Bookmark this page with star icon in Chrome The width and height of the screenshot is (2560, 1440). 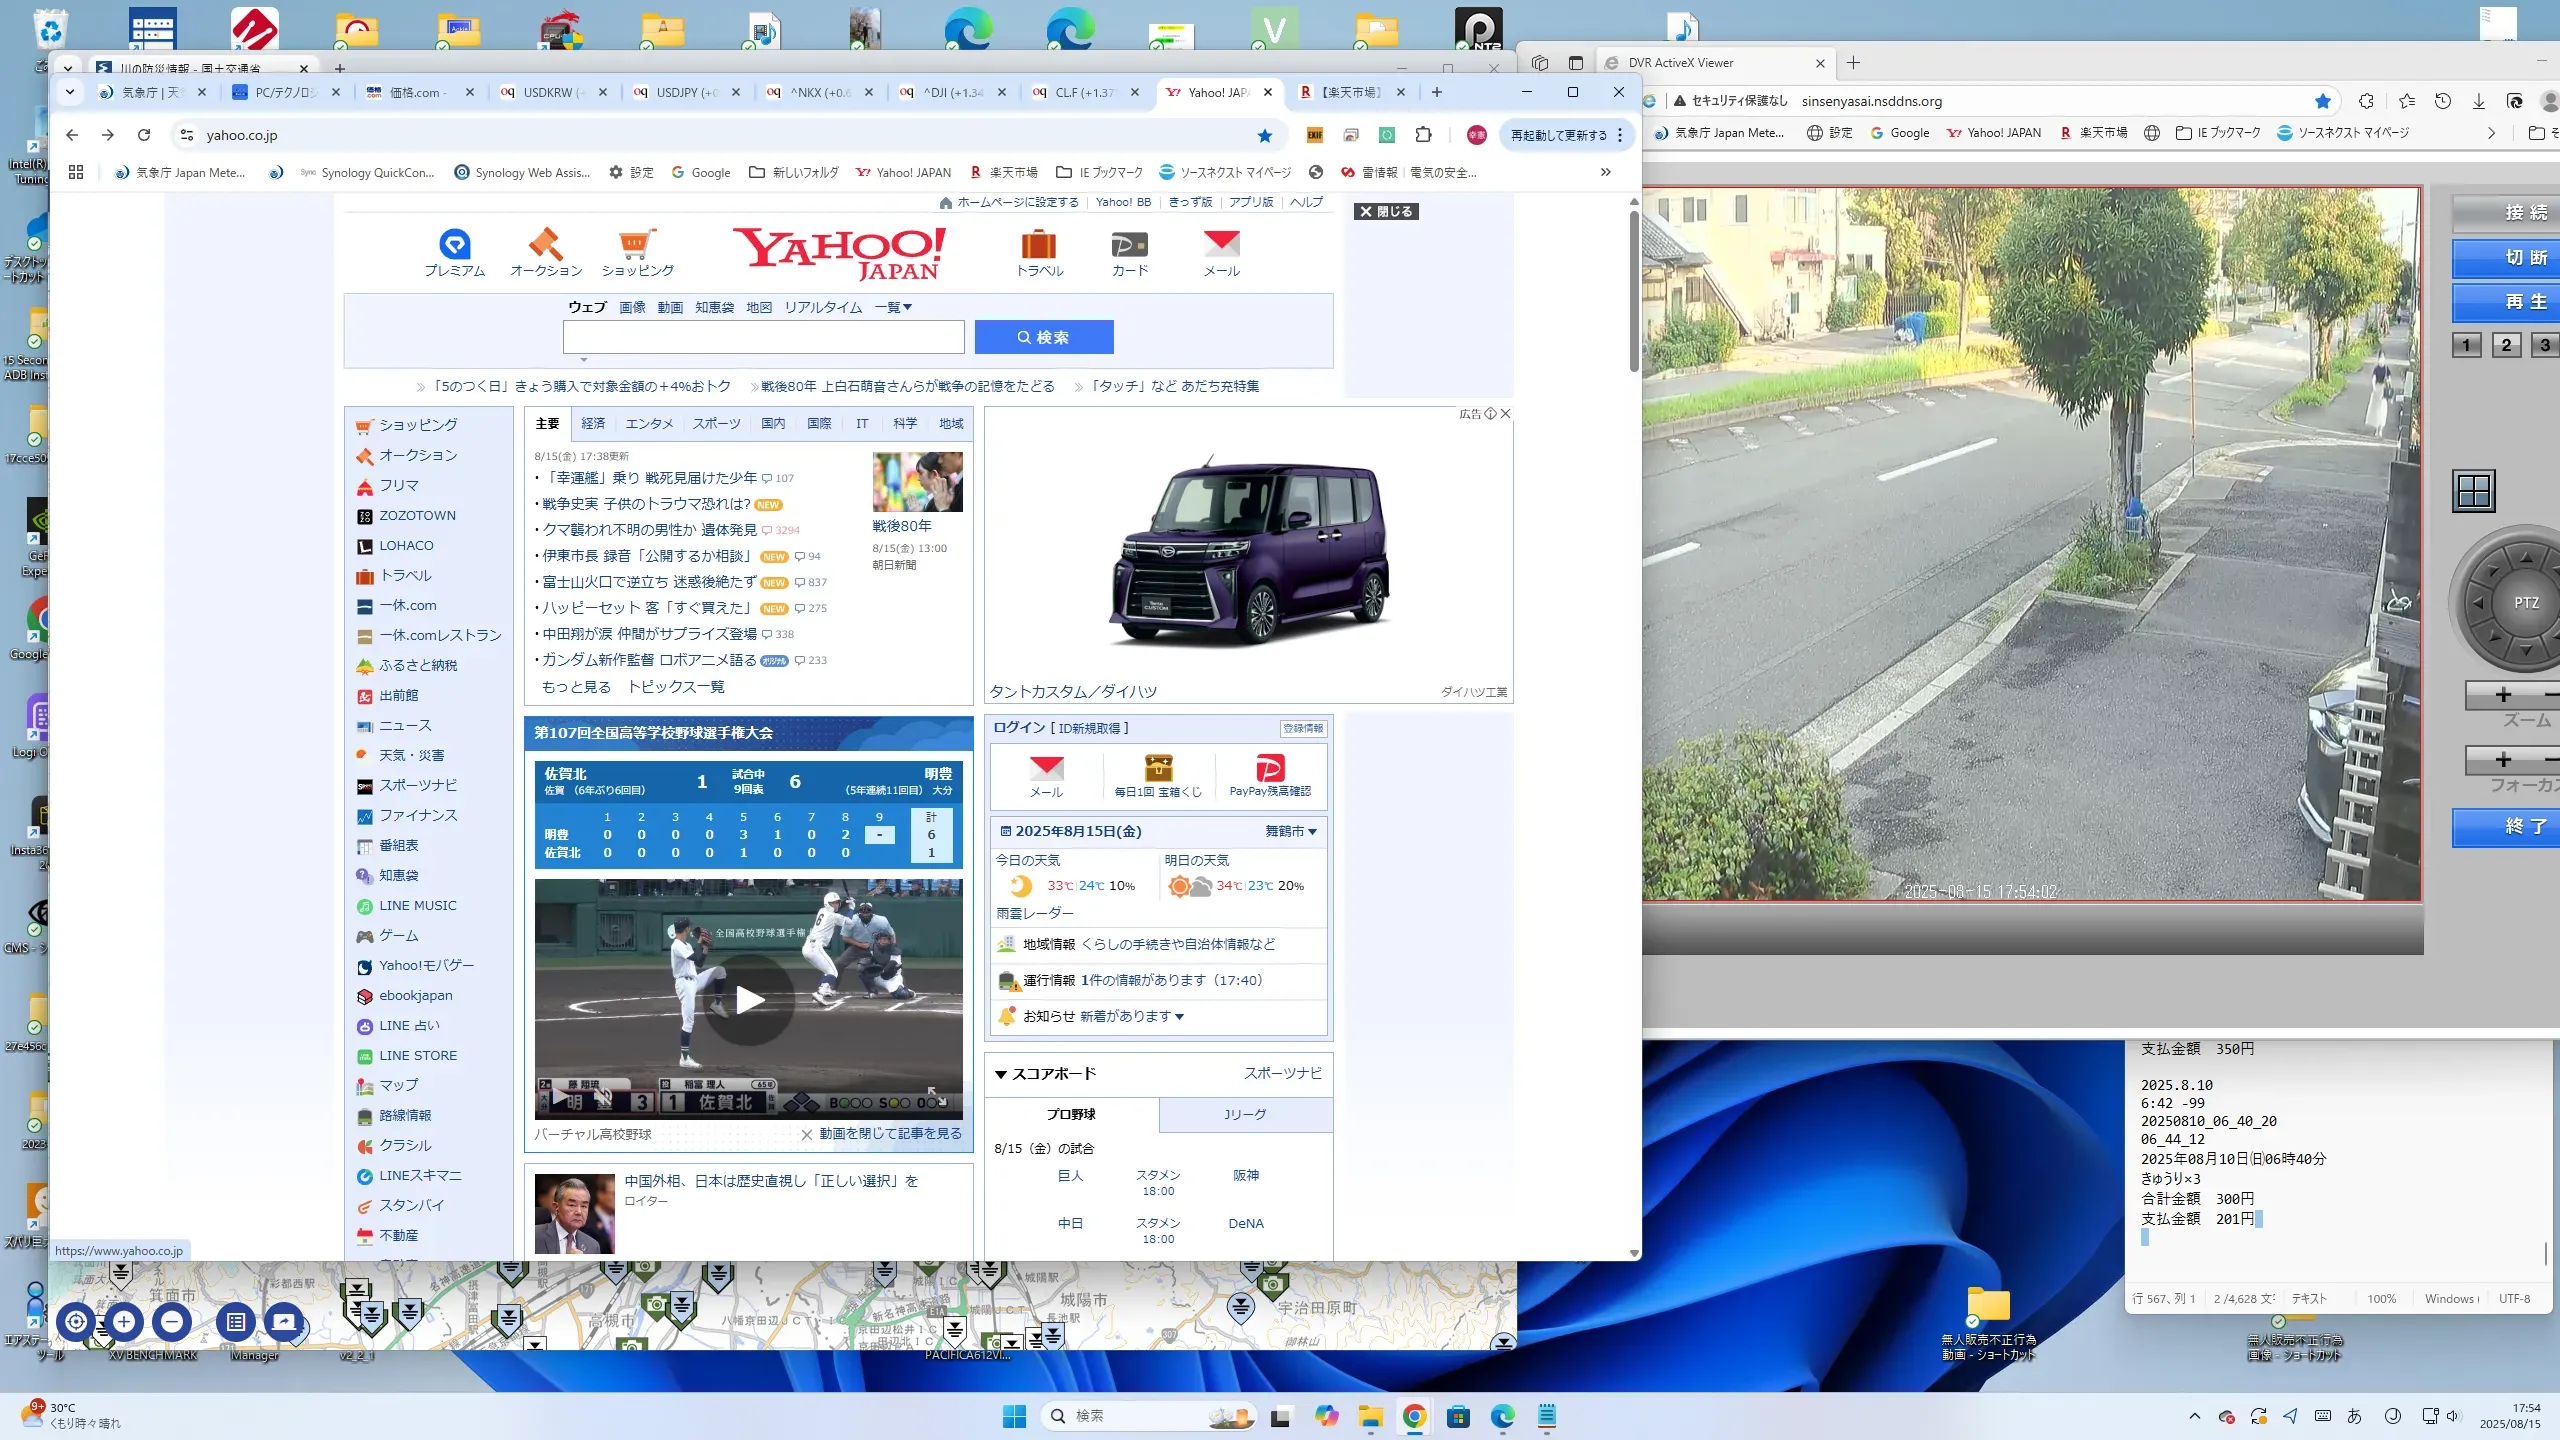1265,135
